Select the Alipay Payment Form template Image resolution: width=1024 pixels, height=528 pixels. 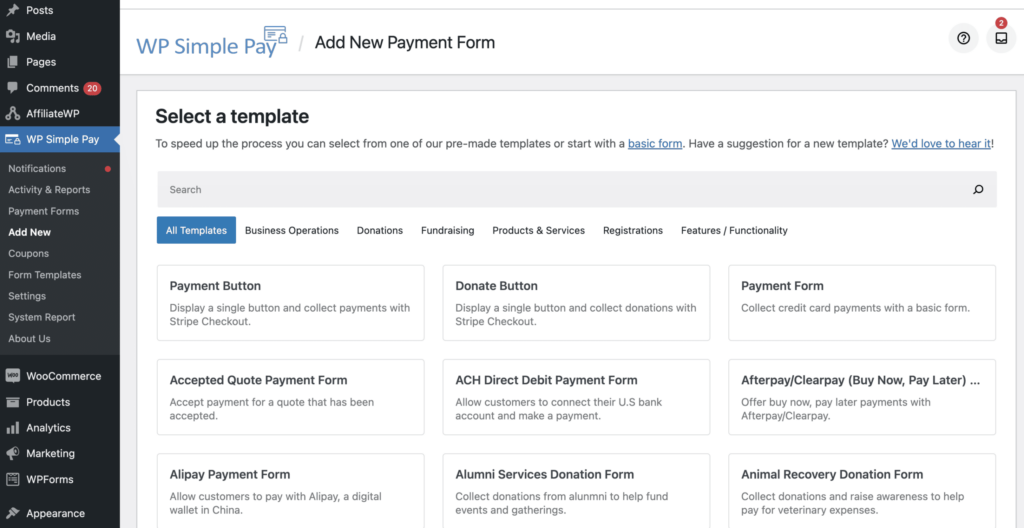pyautogui.click(x=291, y=491)
